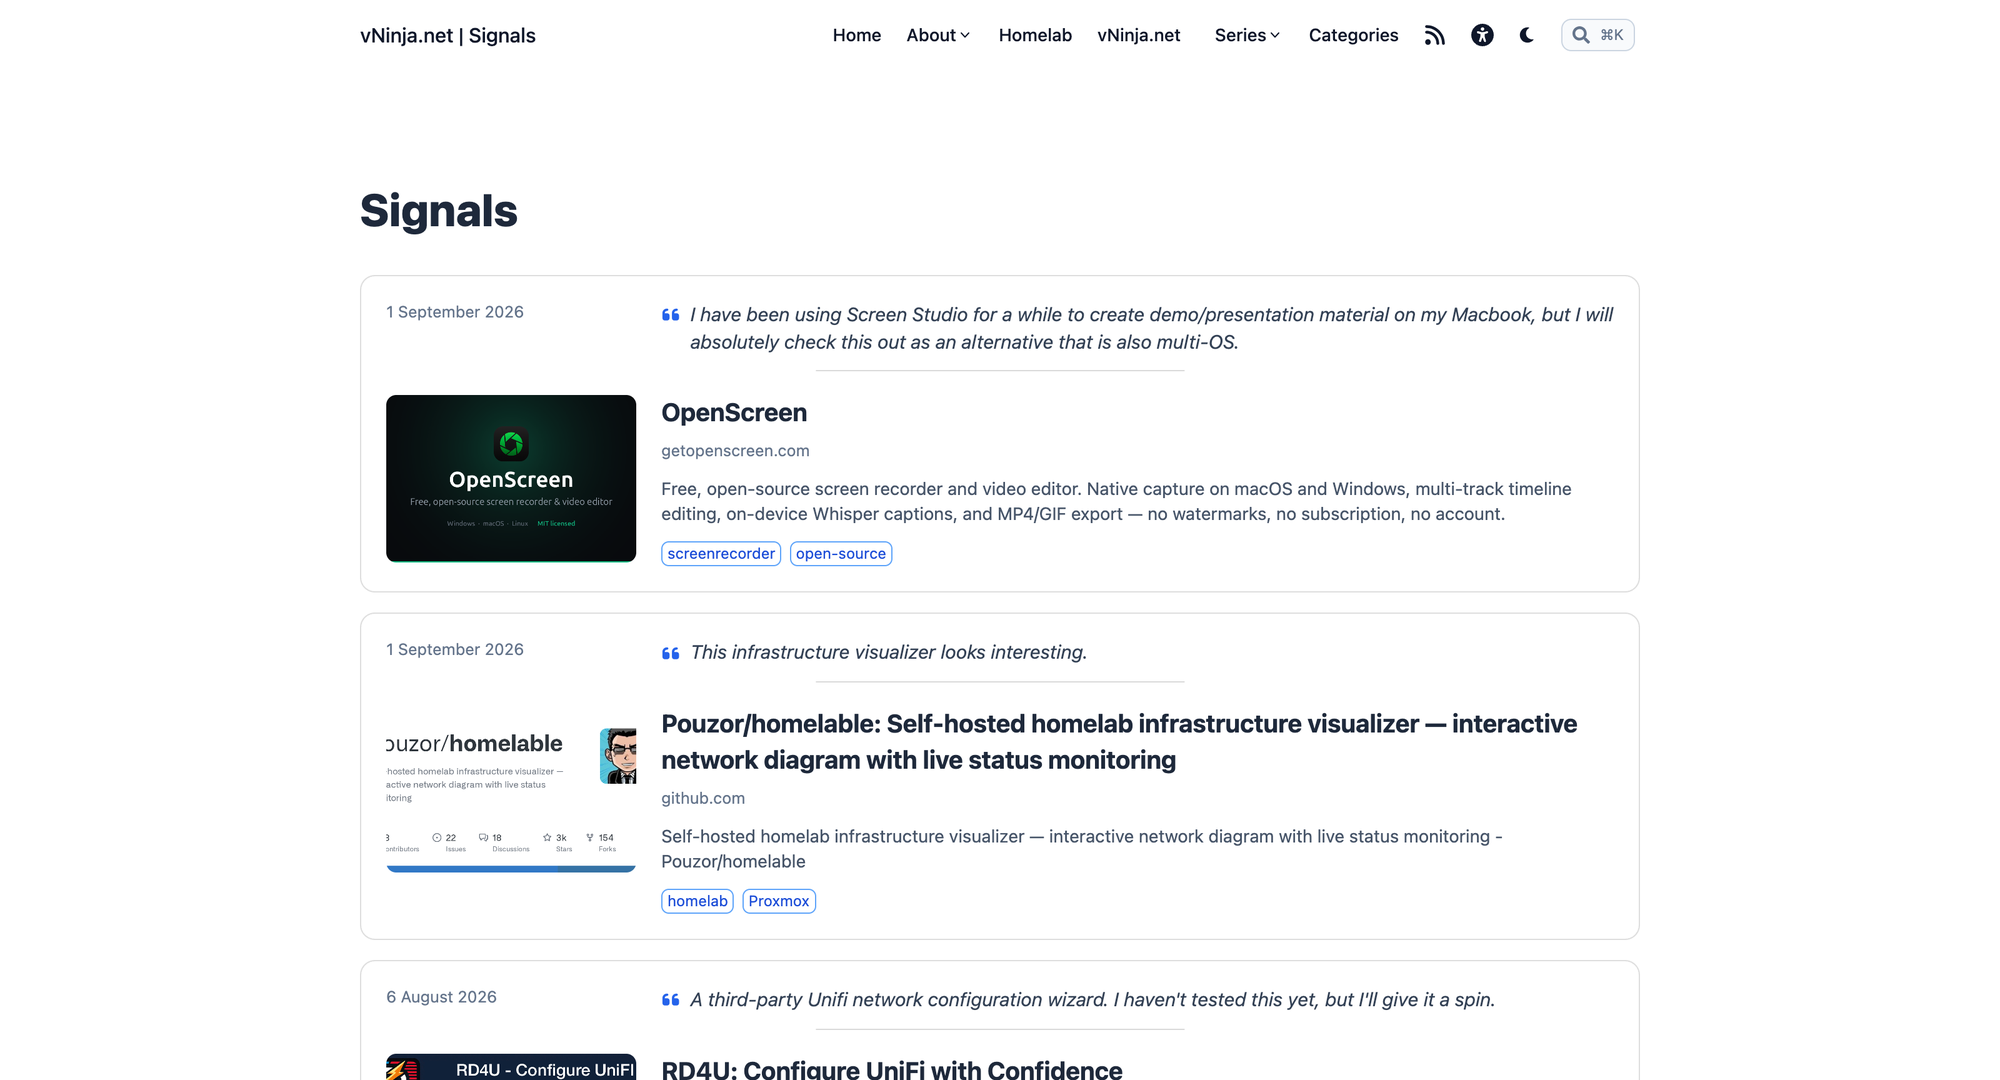Click getopenscreen.com source text

pos(735,451)
